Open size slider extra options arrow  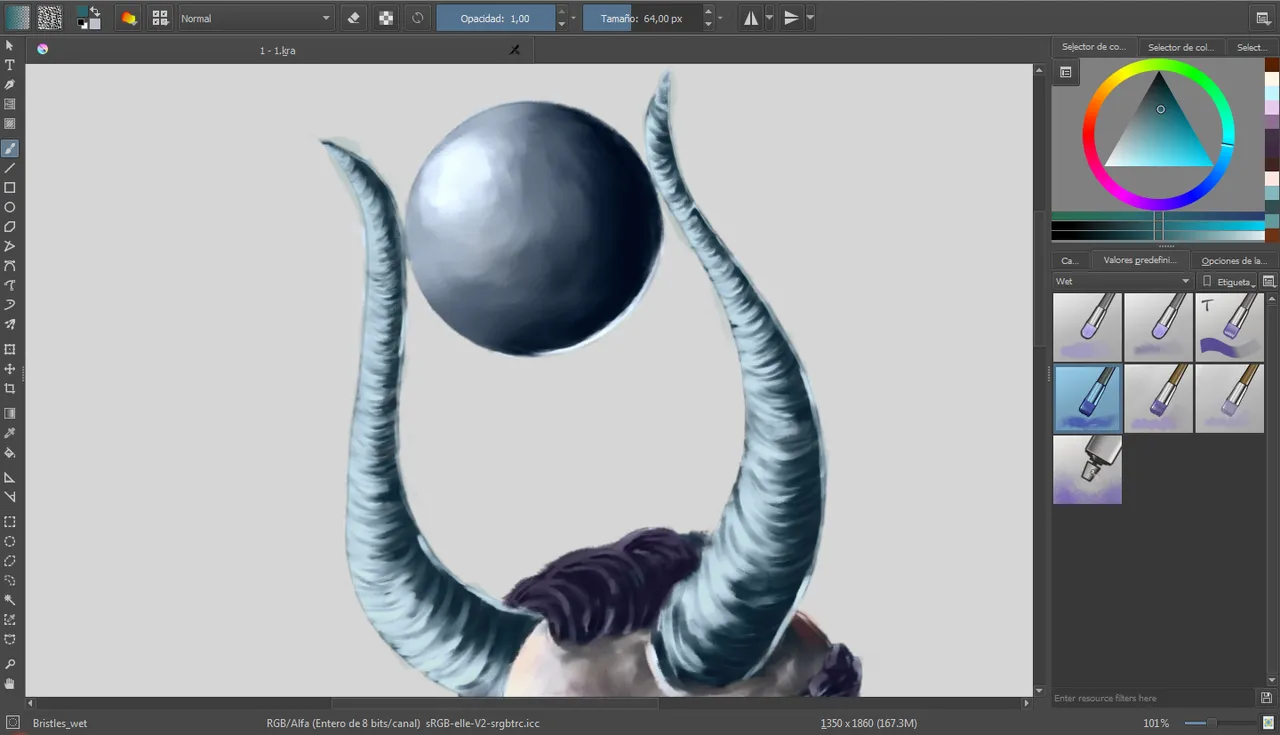click(721, 18)
